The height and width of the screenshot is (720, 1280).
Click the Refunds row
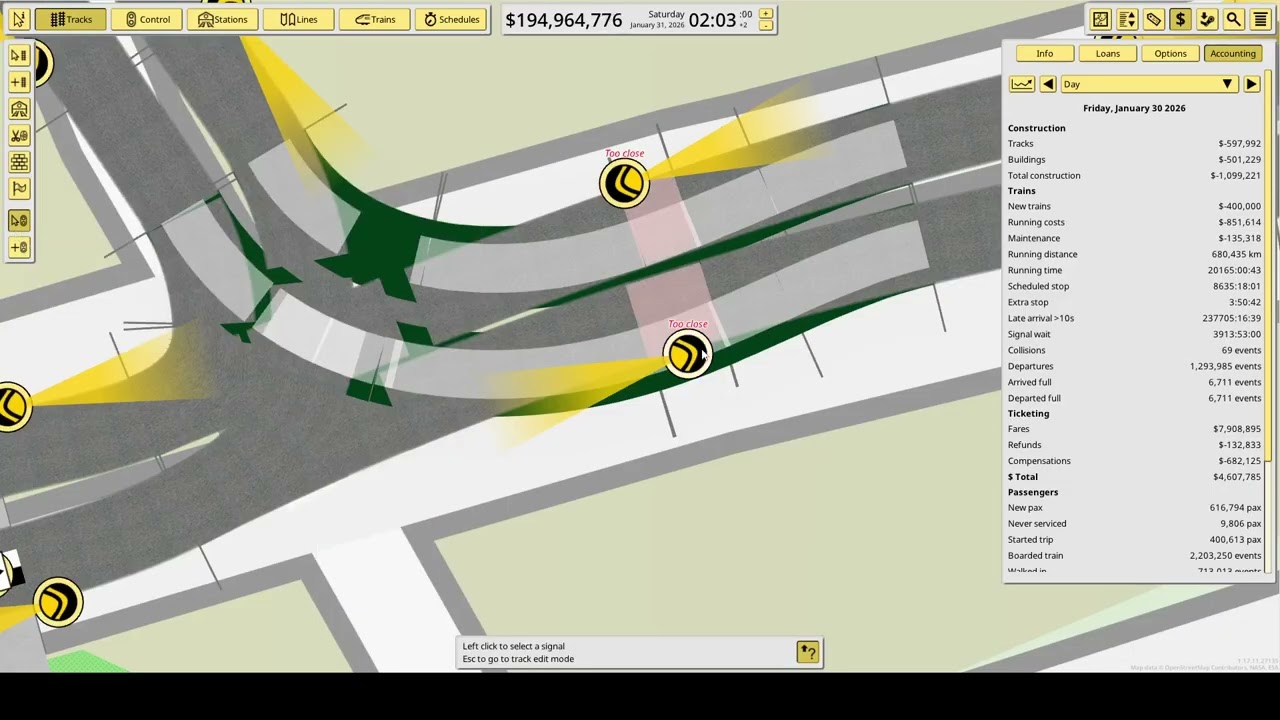[x=1134, y=445]
